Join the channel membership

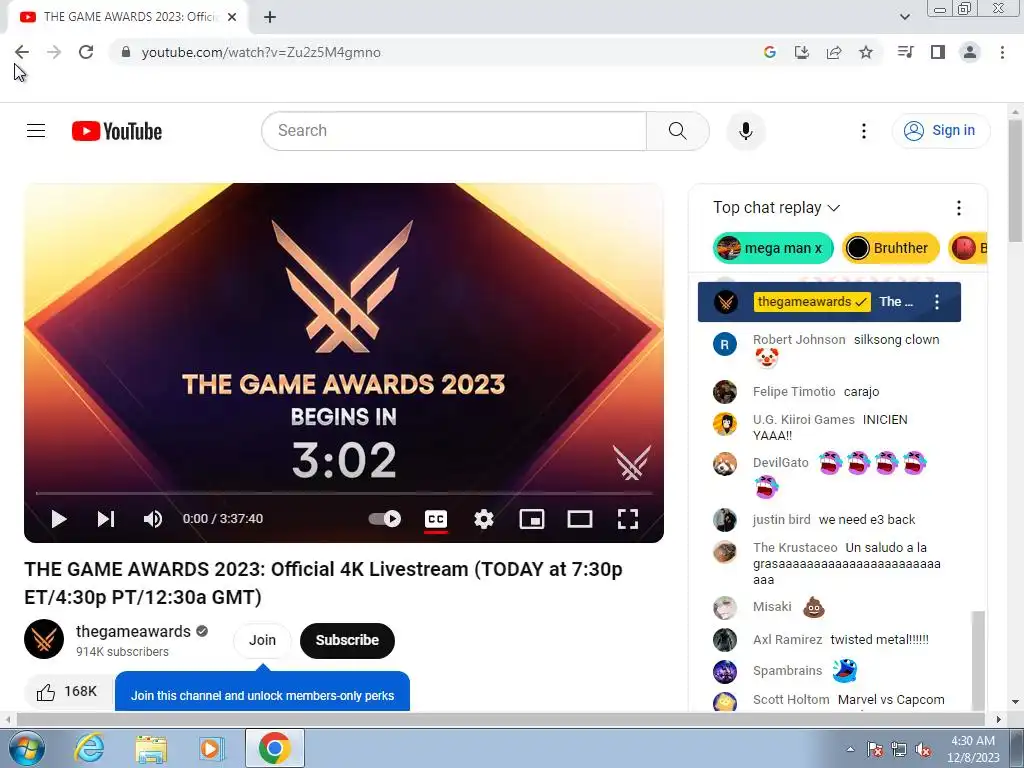[263, 640]
